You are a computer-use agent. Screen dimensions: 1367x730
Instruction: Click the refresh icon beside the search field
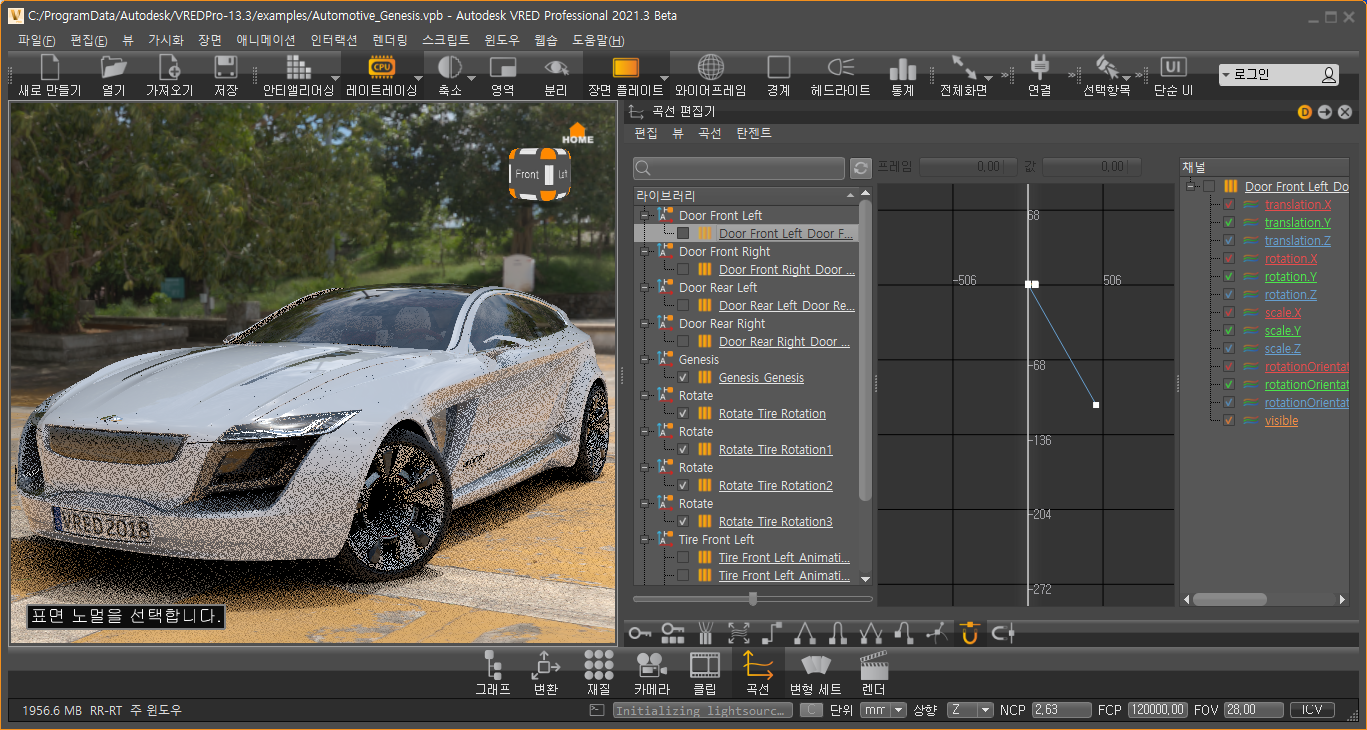coord(860,168)
